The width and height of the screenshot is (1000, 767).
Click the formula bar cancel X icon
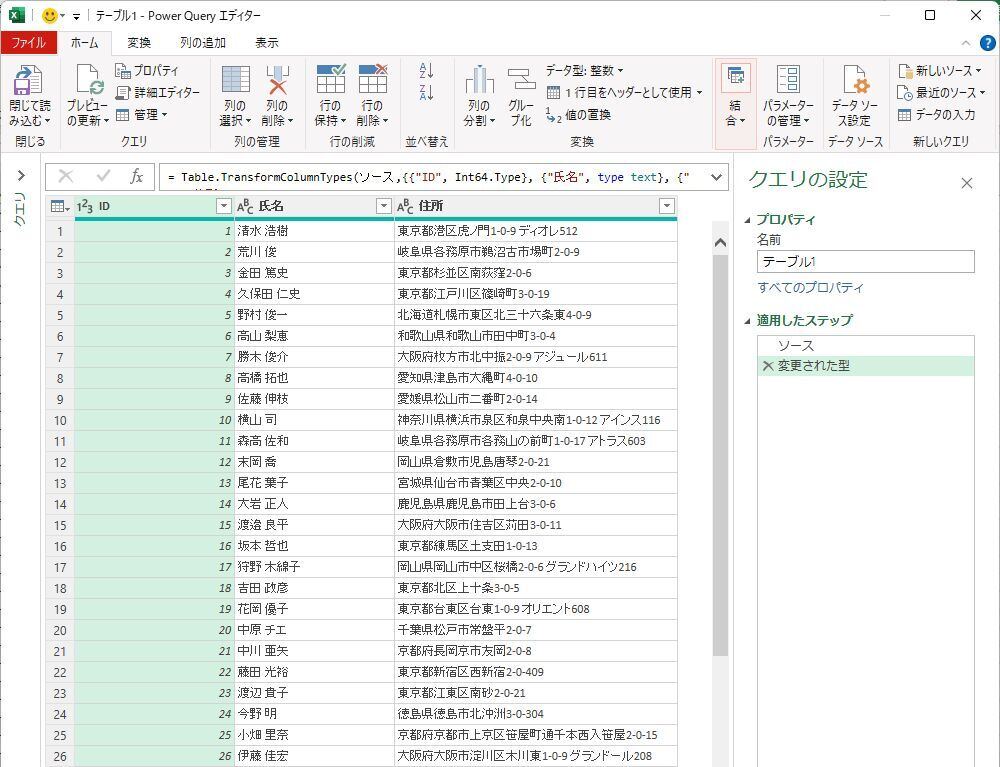tap(66, 177)
